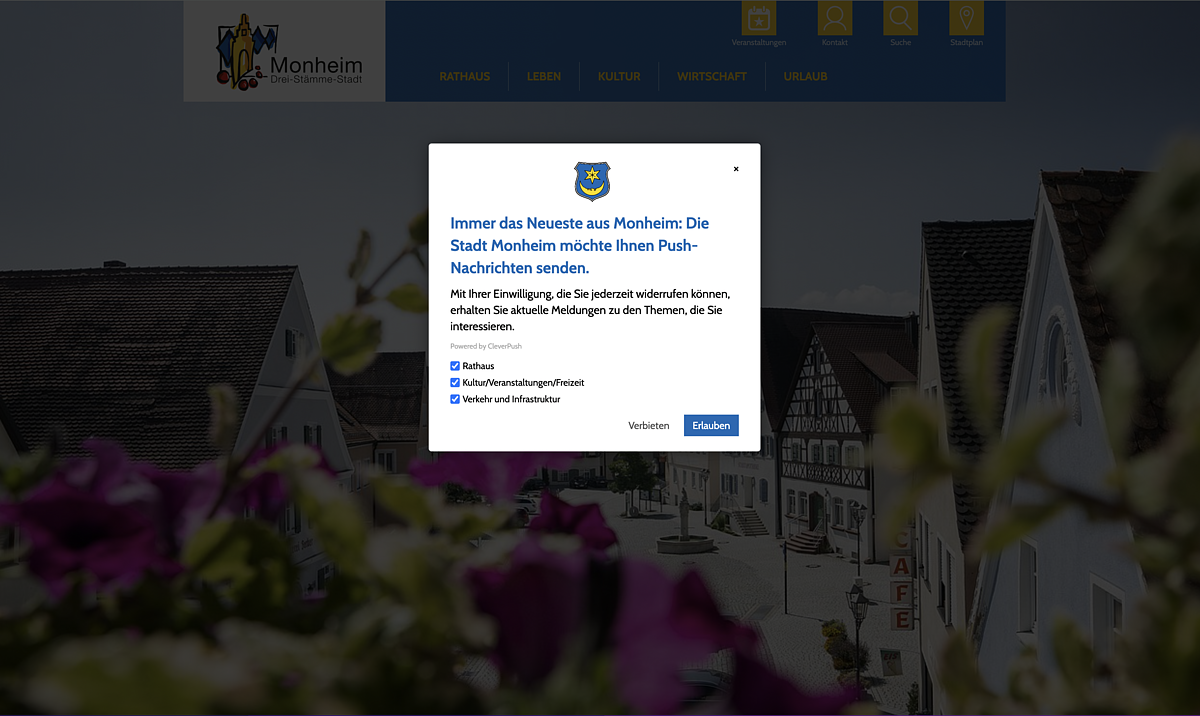Click the Verbieten button
The image size is (1200, 716).
click(x=649, y=426)
